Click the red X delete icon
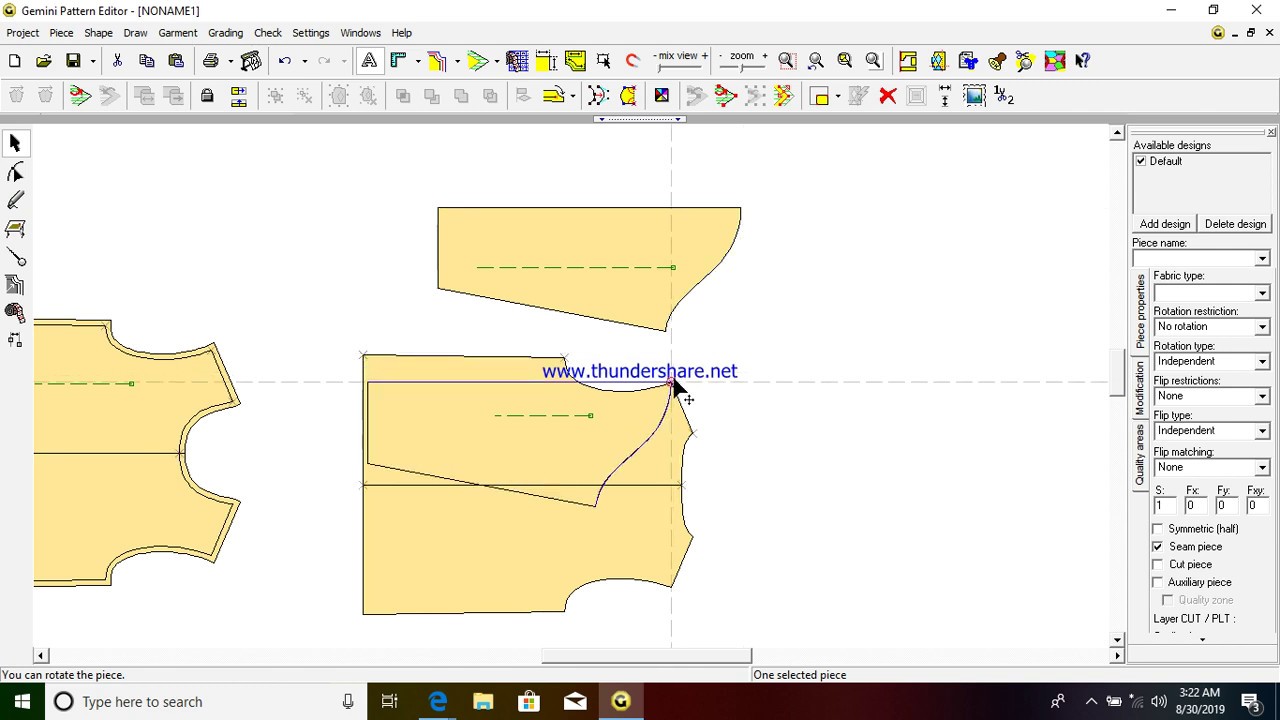Viewport: 1280px width, 720px height. pyautogui.click(x=887, y=96)
